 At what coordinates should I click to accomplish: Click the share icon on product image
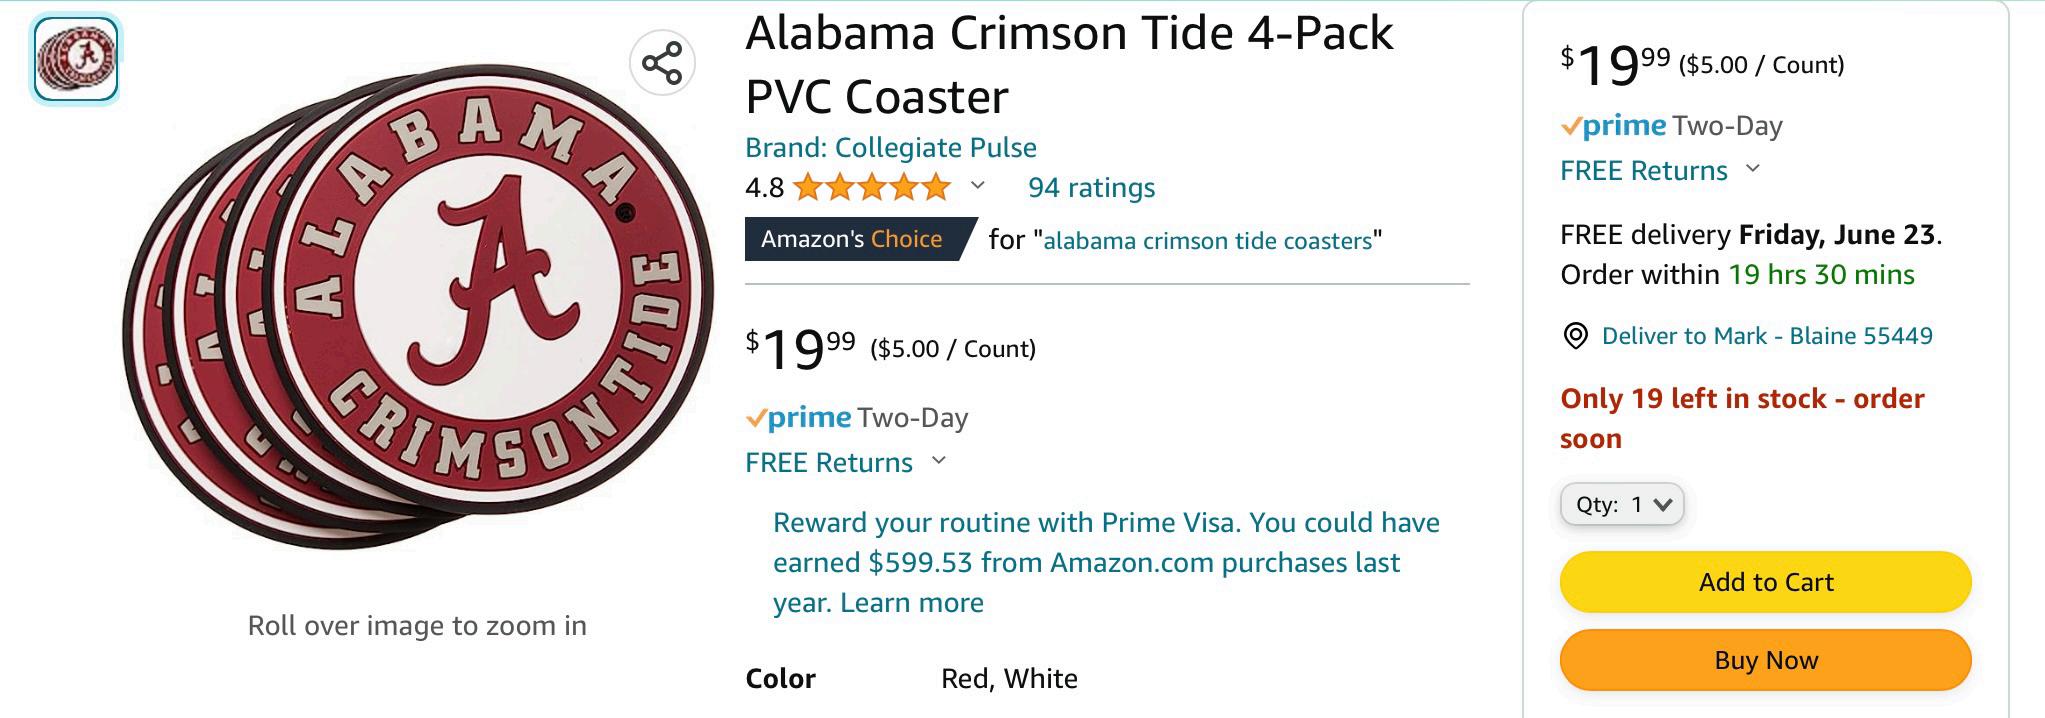pos(662,63)
